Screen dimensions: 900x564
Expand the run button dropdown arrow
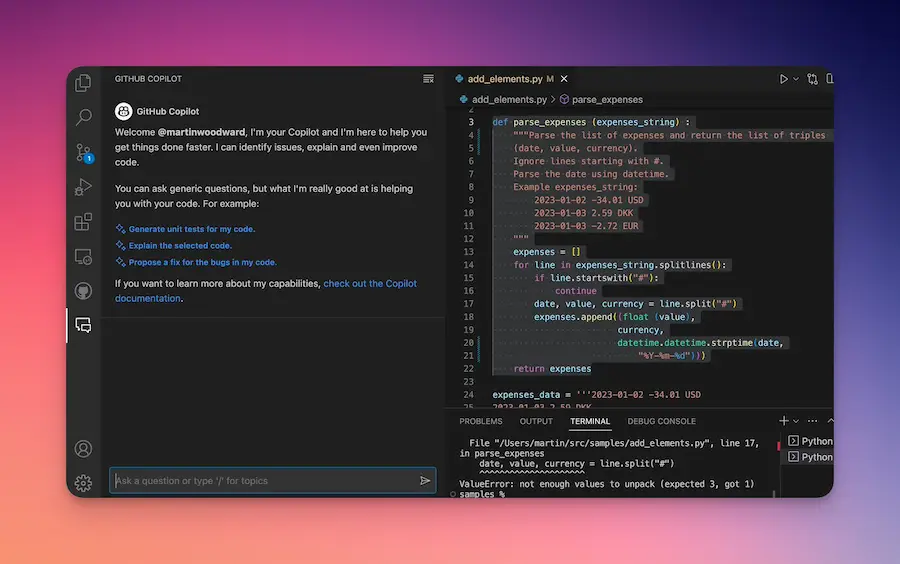coord(796,79)
